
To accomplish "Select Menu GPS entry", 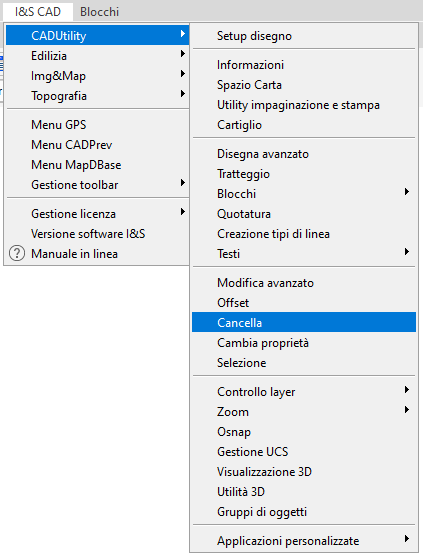I will click(x=98, y=125).
